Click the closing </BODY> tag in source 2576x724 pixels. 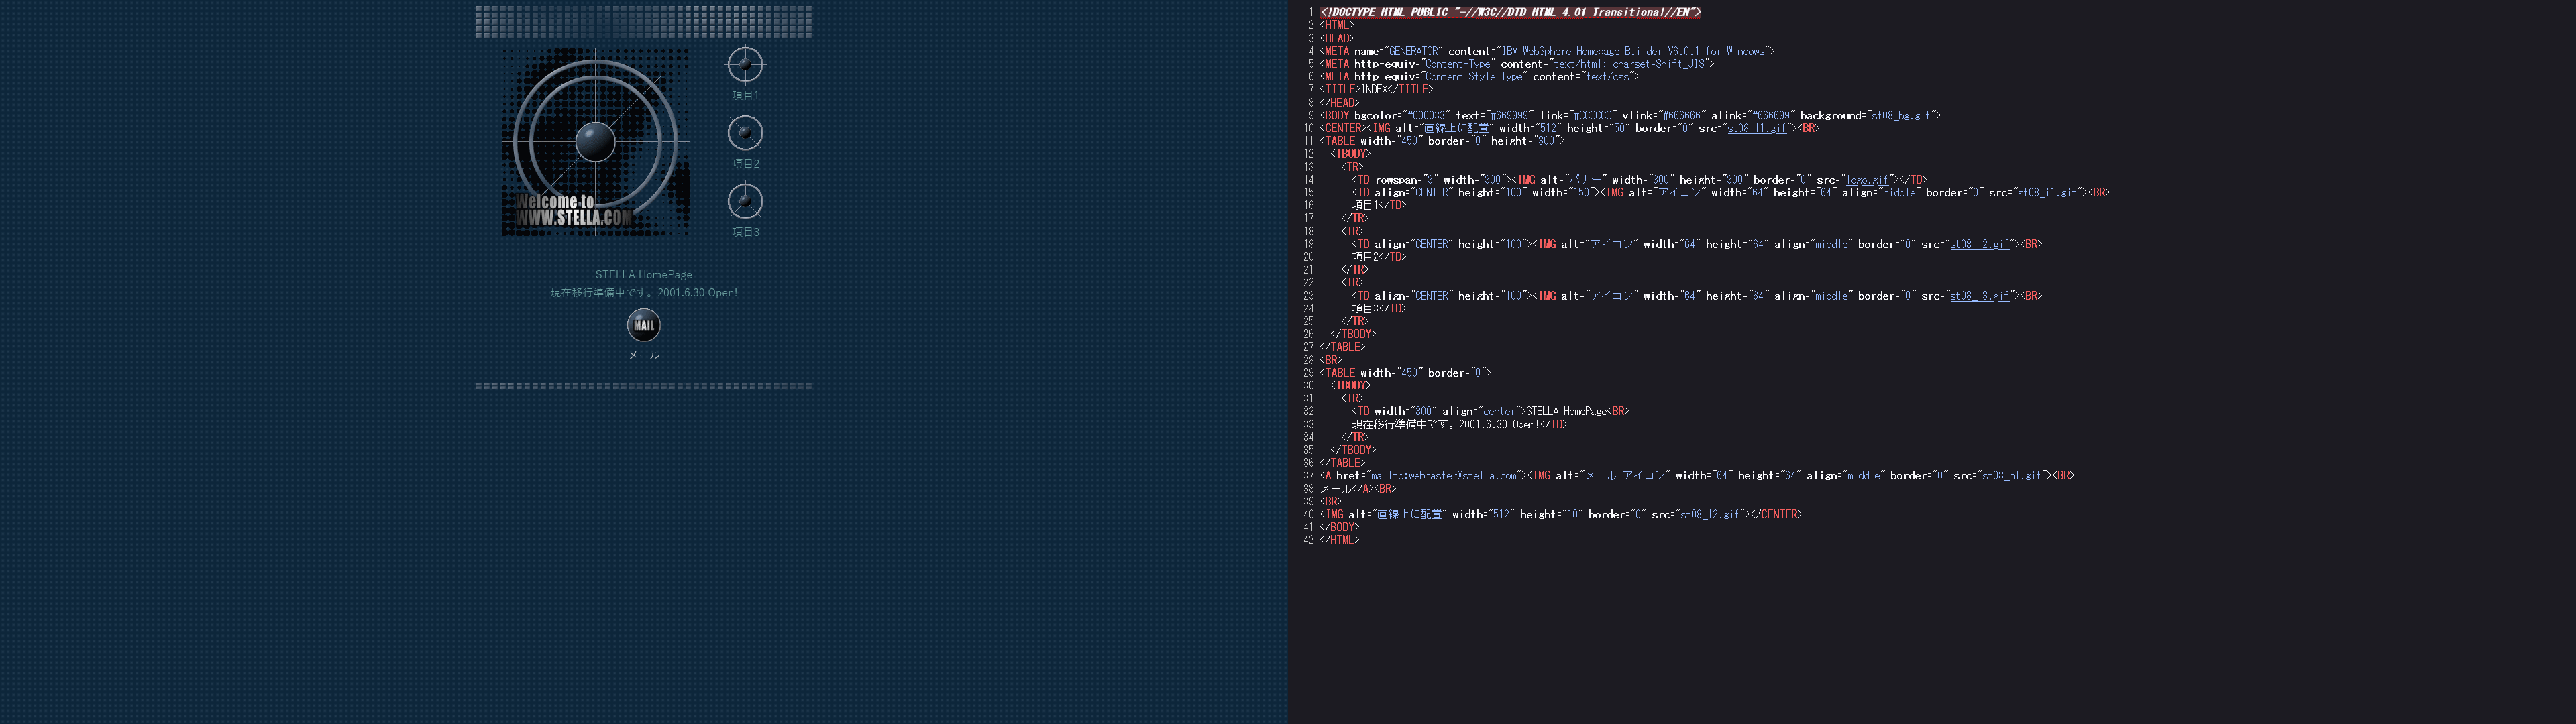pos(1340,527)
